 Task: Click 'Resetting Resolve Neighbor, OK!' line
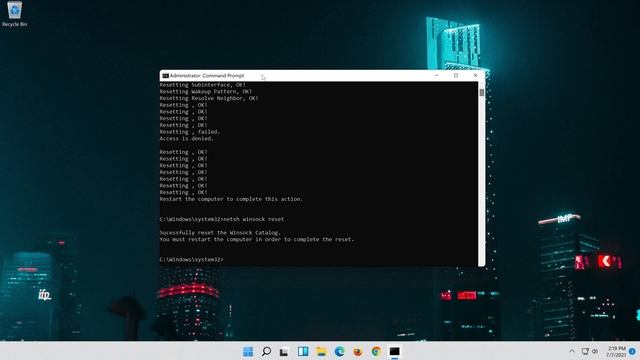coord(209,98)
